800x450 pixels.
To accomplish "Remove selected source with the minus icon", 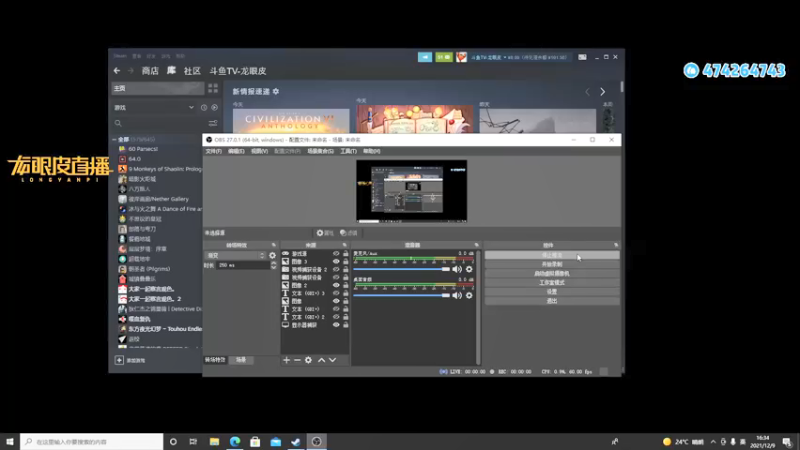I will pyautogui.click(x=297, y=360).
